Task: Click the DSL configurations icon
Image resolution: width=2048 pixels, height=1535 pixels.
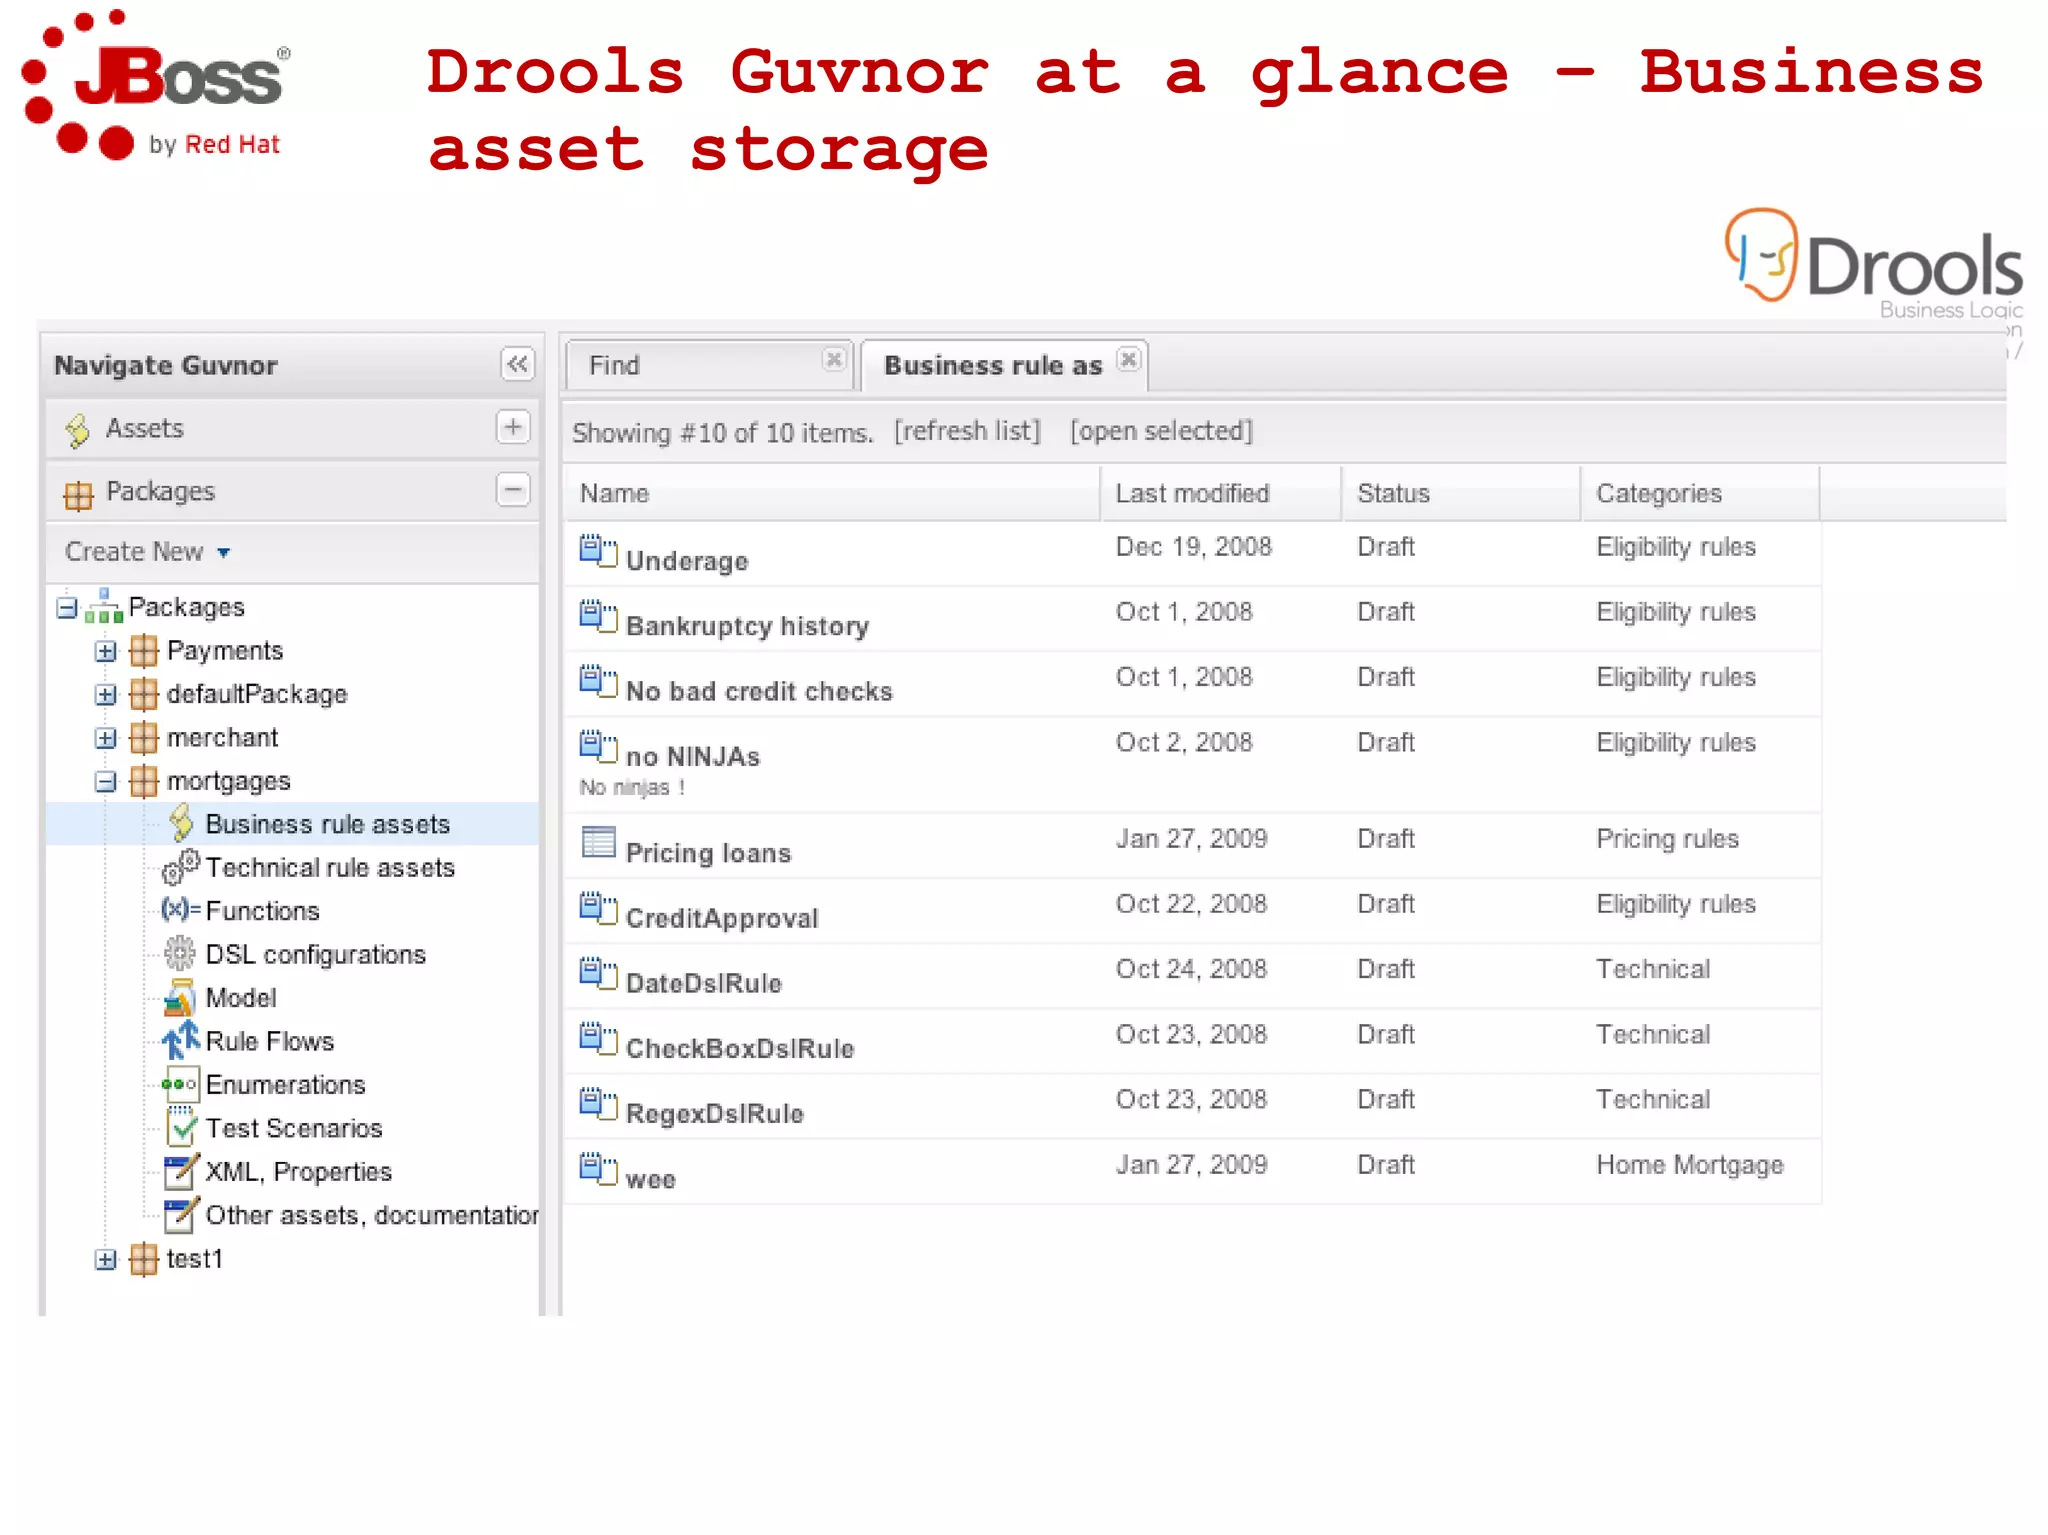Action: coord(180,953)
